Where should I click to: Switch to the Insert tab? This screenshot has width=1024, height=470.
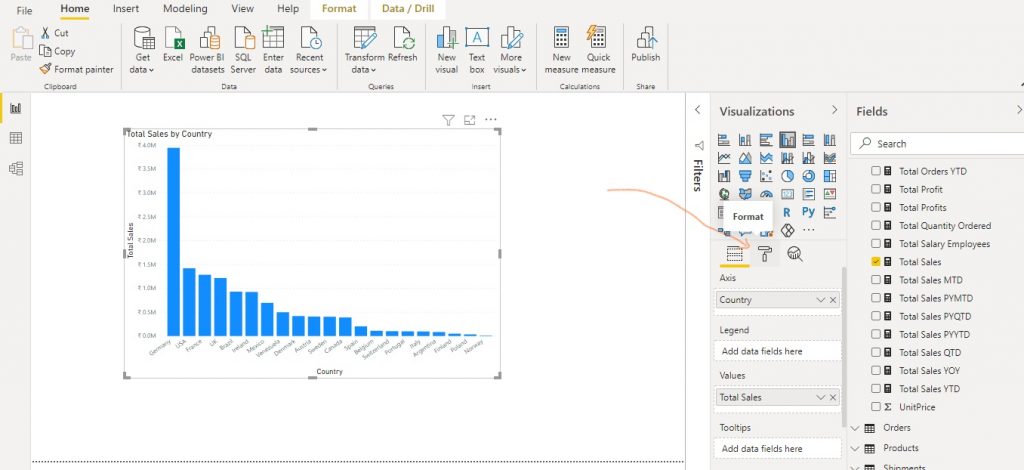coord(125,9)
